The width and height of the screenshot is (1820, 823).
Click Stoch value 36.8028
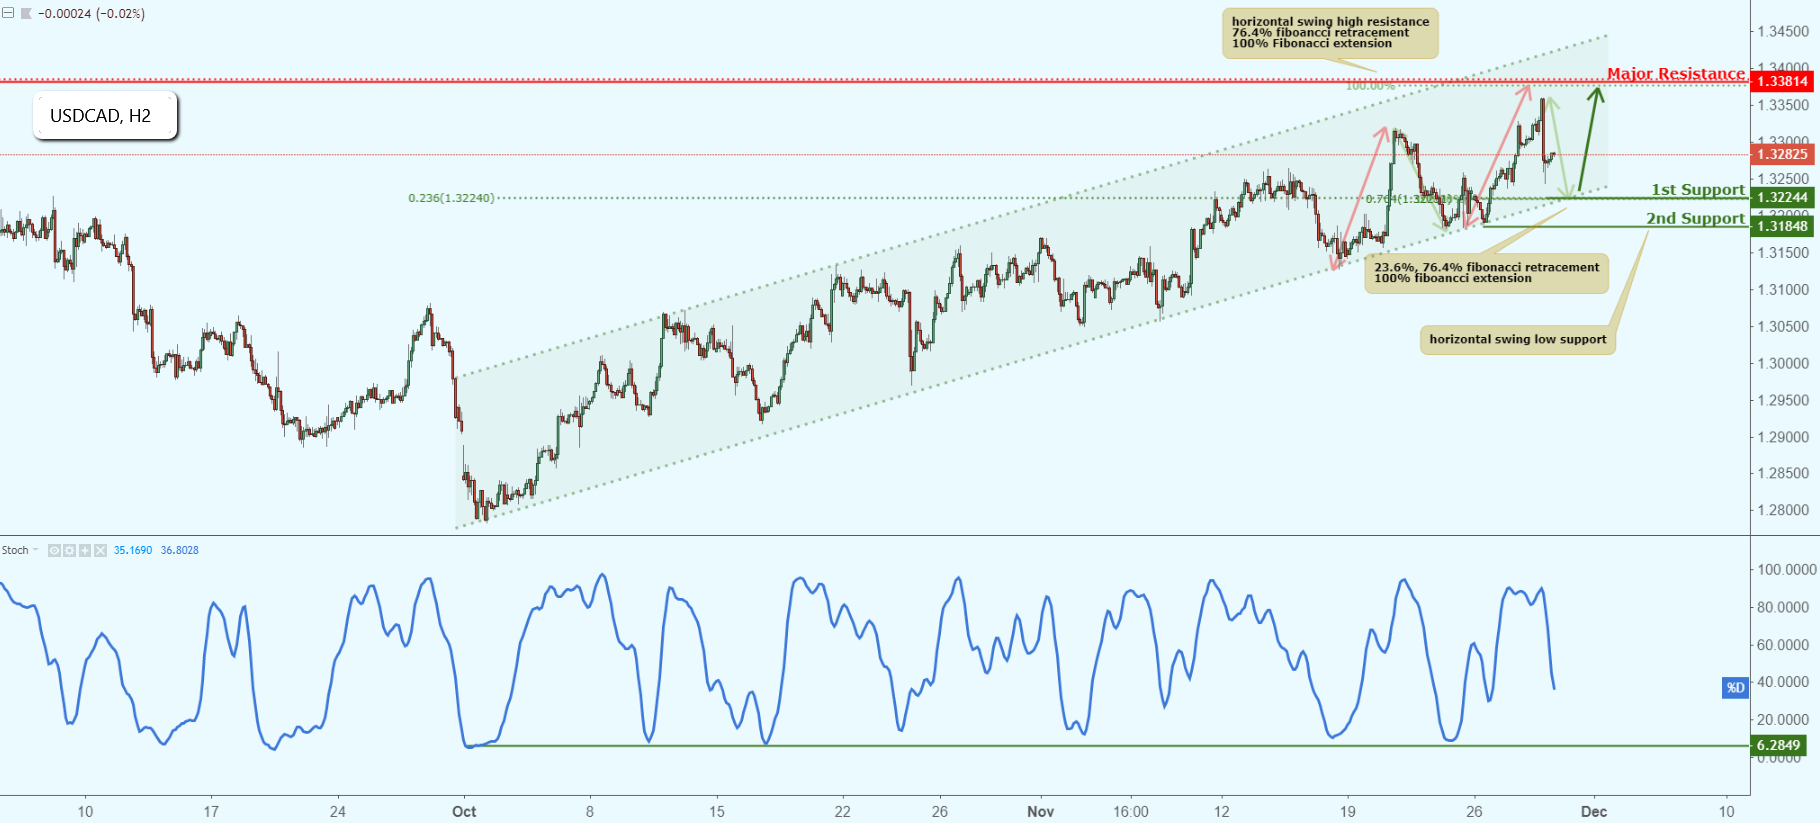click(180, 550)
